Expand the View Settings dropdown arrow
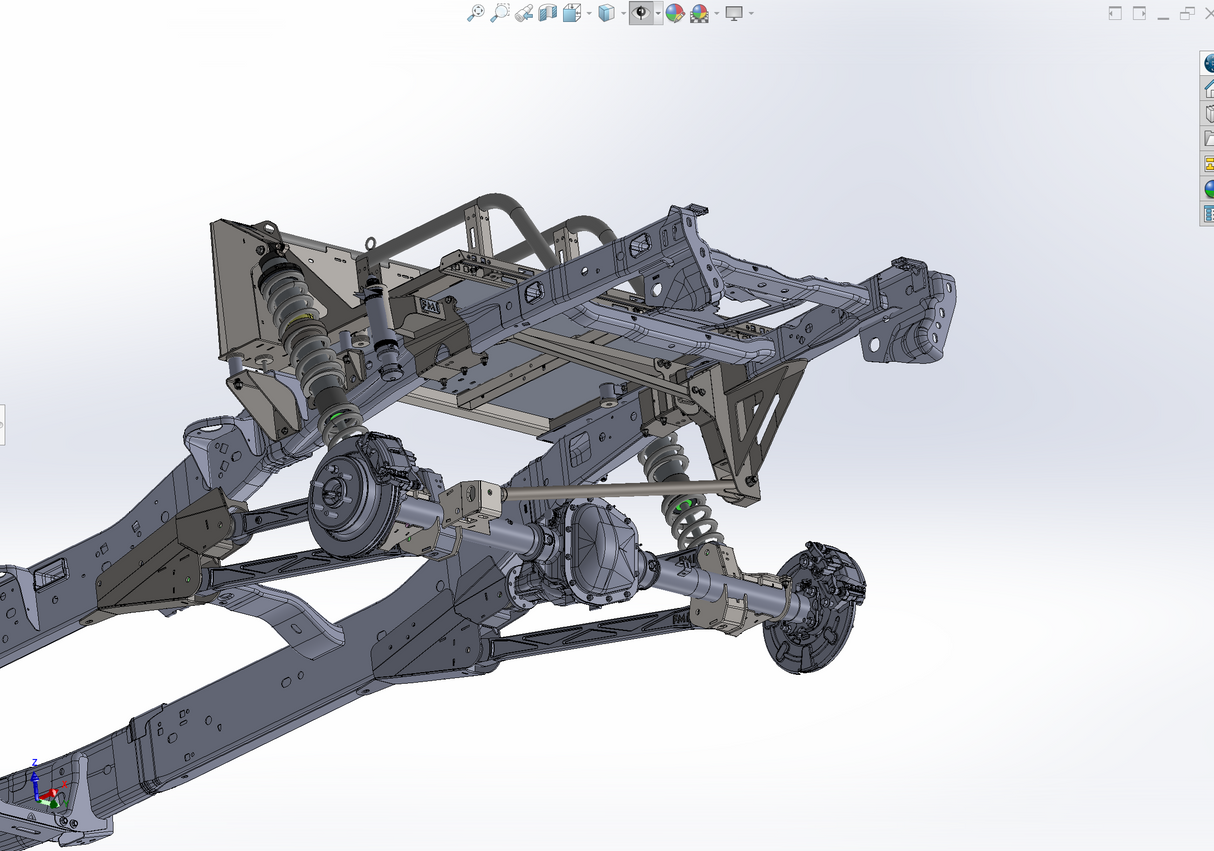The image size is (1214, 851). click(749, 13)
